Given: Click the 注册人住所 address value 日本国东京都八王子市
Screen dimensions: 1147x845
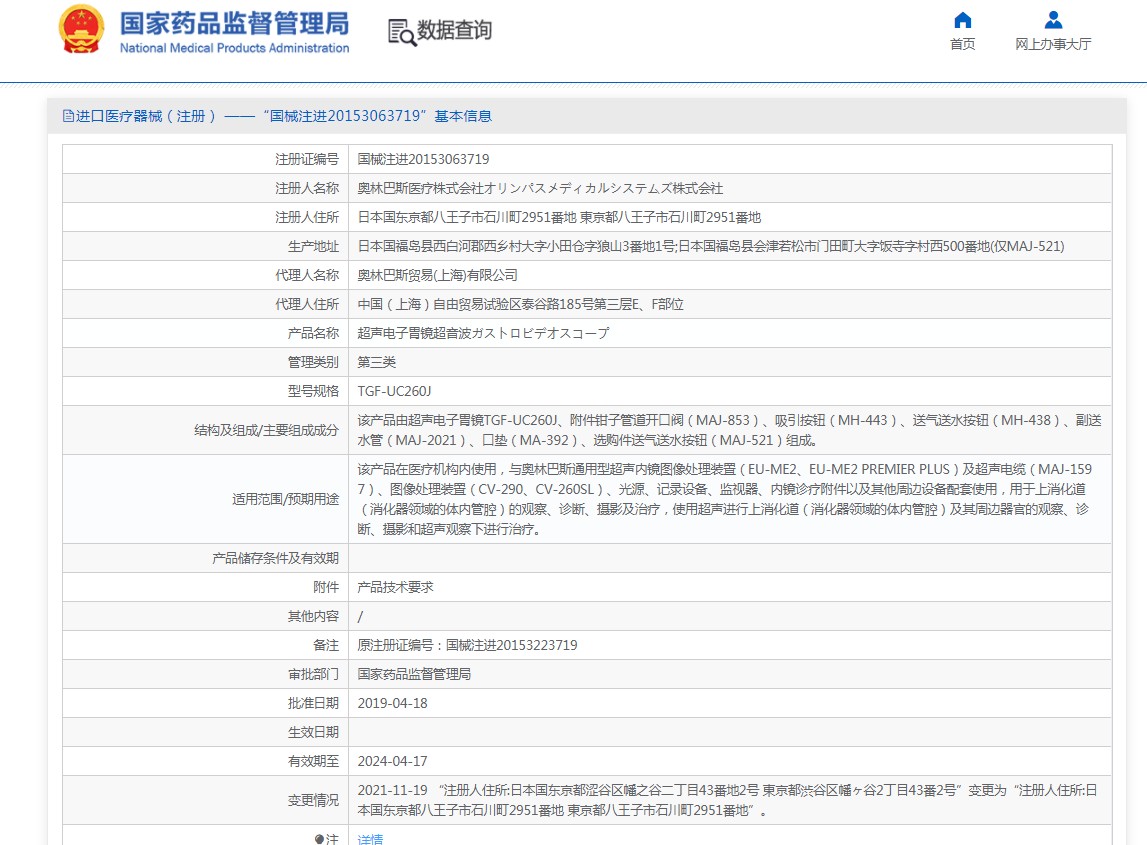Looking at the screenshot, I should tap(559, 217).
